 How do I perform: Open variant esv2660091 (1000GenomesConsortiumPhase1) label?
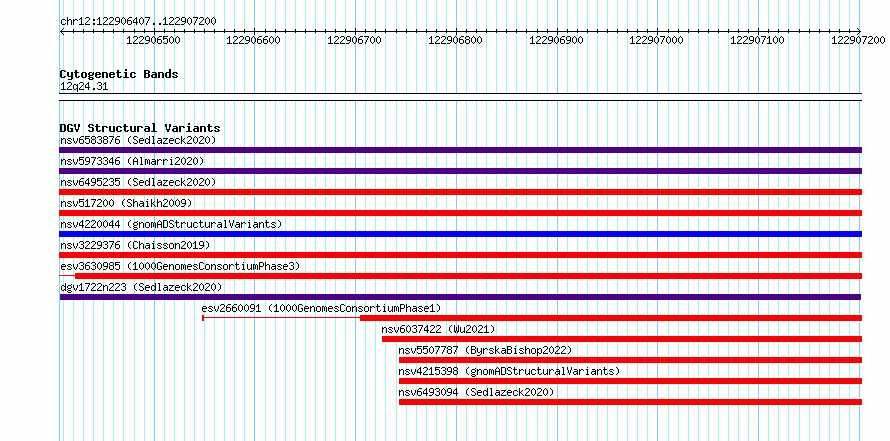[x=321, y=308]
